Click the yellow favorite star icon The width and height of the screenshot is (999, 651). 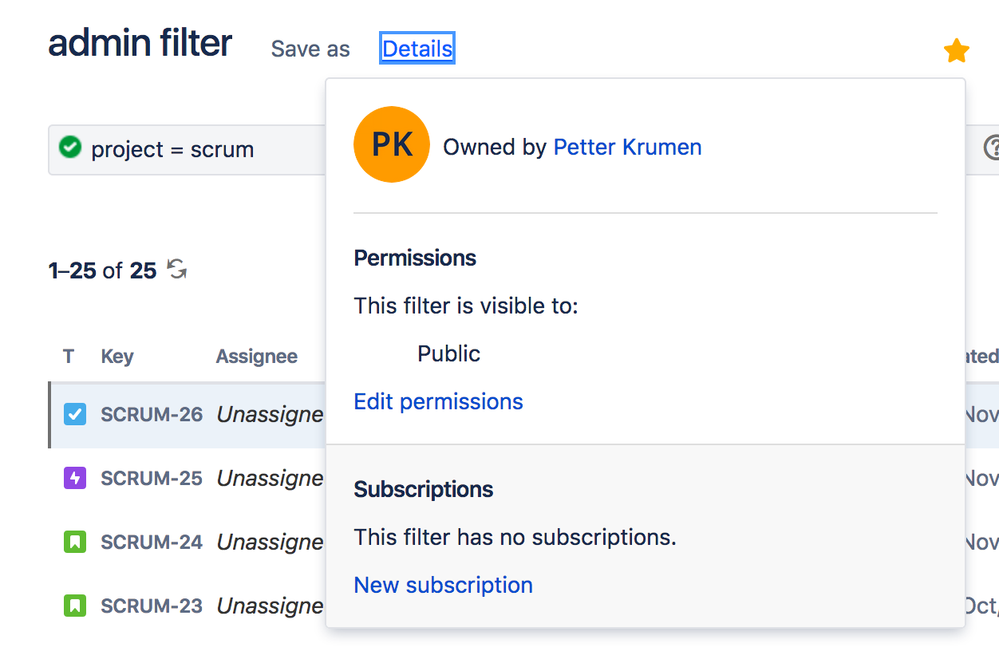[x=956, y=51]
